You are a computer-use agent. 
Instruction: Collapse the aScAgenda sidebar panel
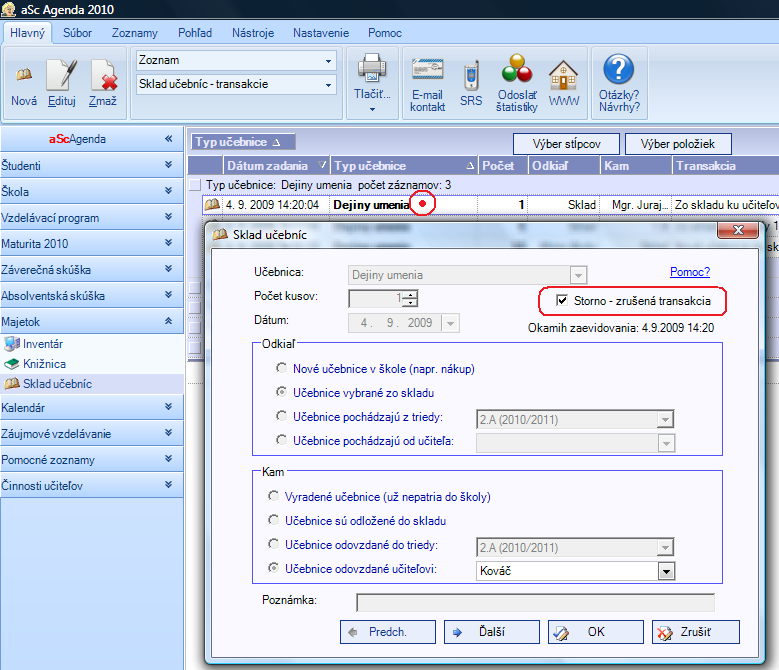tap(168, 139)
